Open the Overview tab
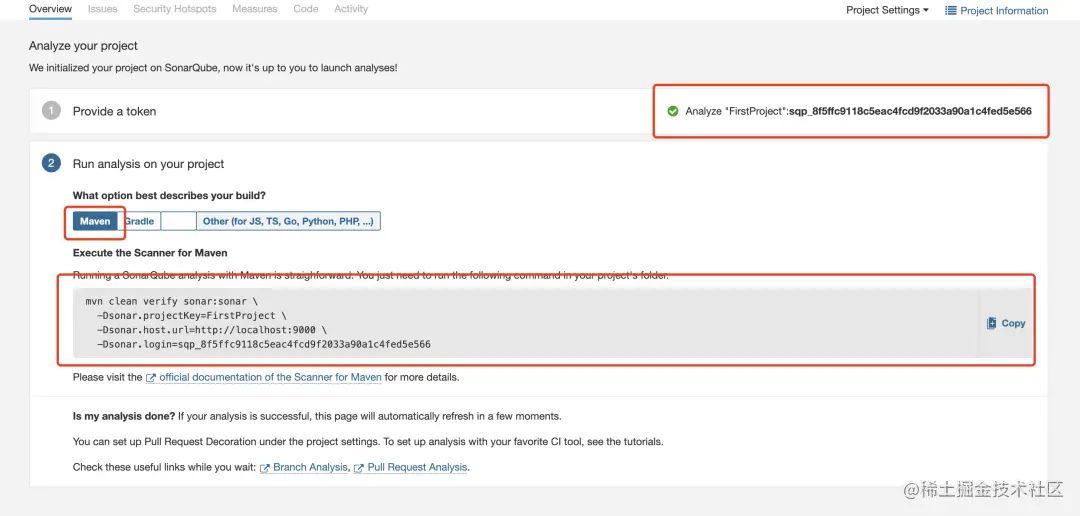 50,9
